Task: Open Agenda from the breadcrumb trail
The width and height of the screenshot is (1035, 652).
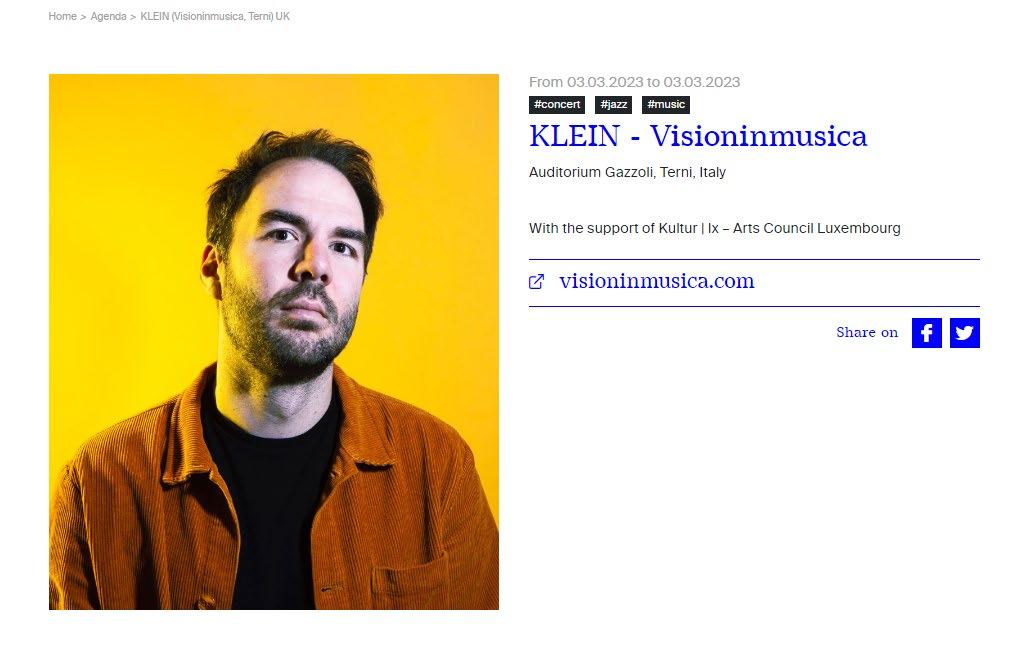Action: click(x=108, y=16)
